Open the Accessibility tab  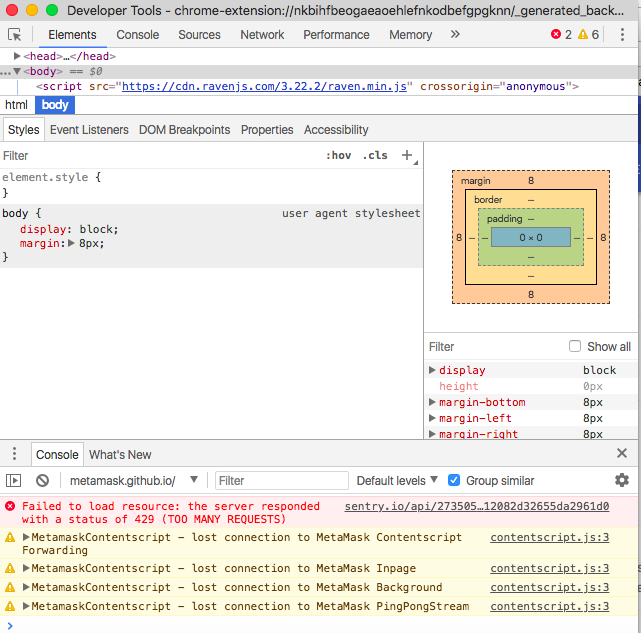click(336, 130)
